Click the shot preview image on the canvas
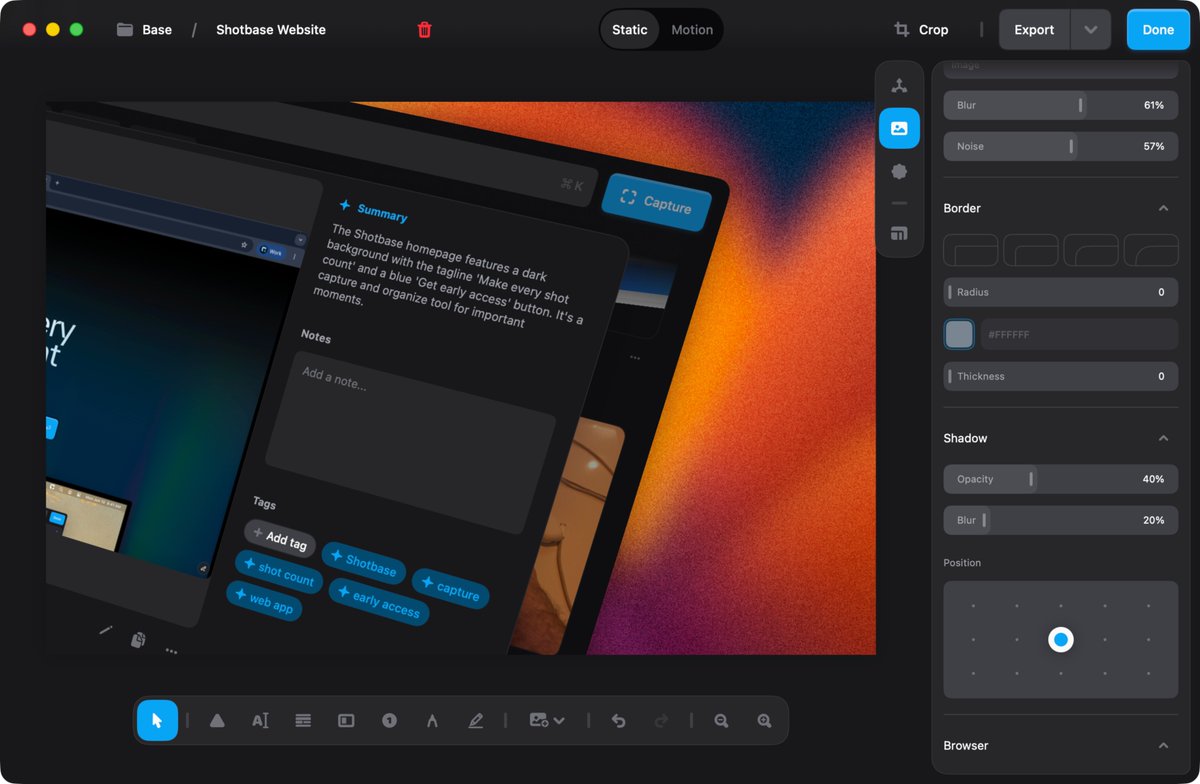 click(x=460, y=378)
